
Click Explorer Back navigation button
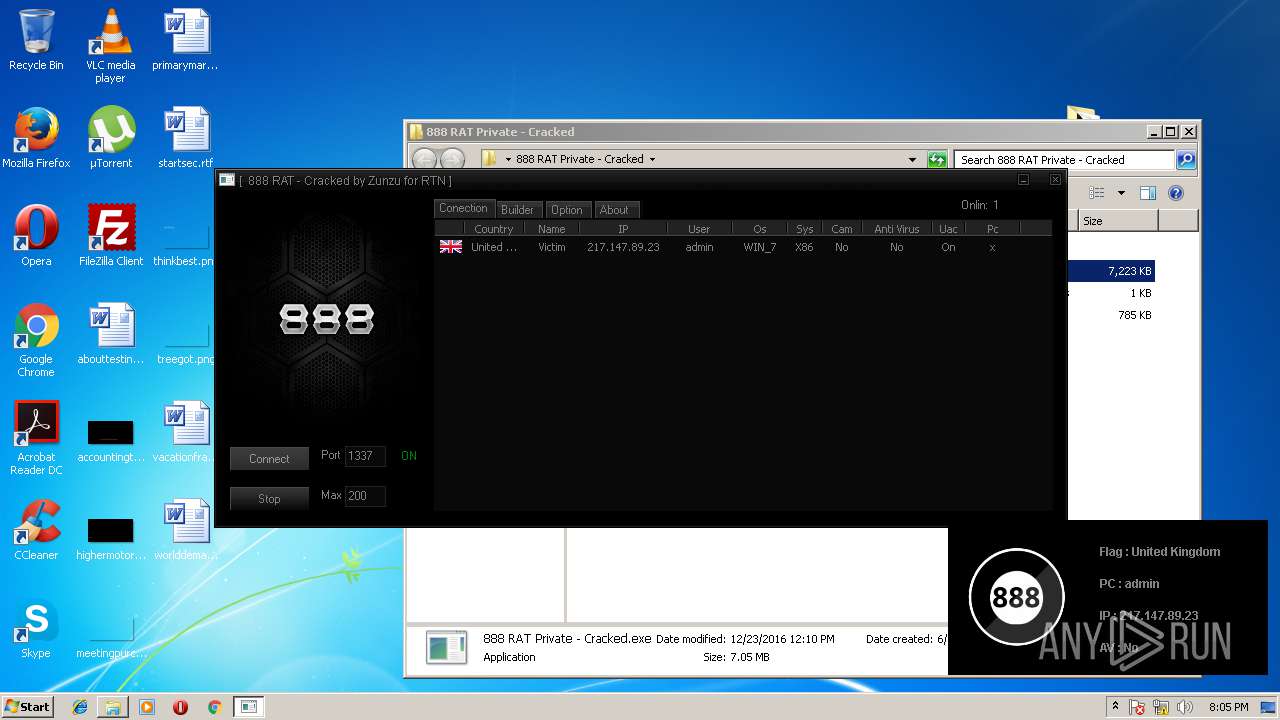425,159
